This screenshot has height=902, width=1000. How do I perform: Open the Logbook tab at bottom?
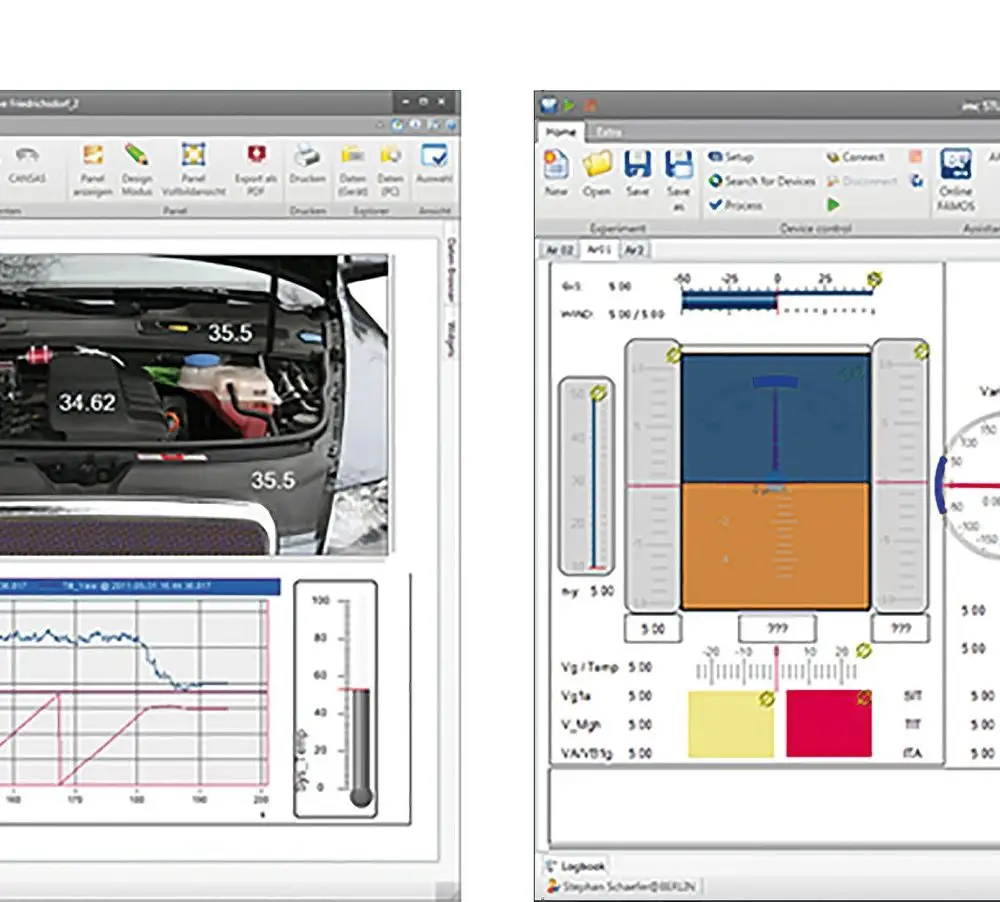[575, 866]
